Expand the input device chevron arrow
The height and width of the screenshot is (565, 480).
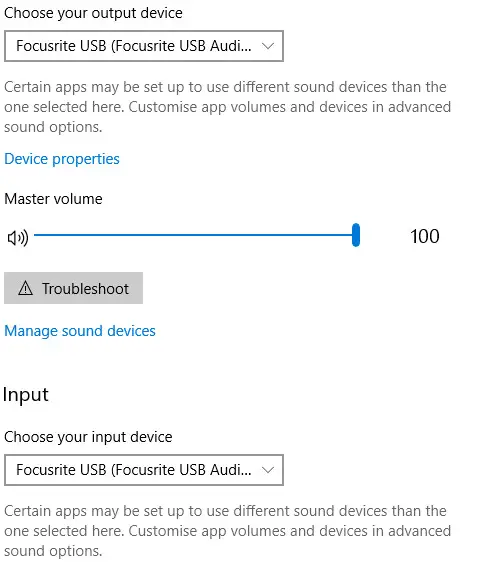(x=268, y=470)
